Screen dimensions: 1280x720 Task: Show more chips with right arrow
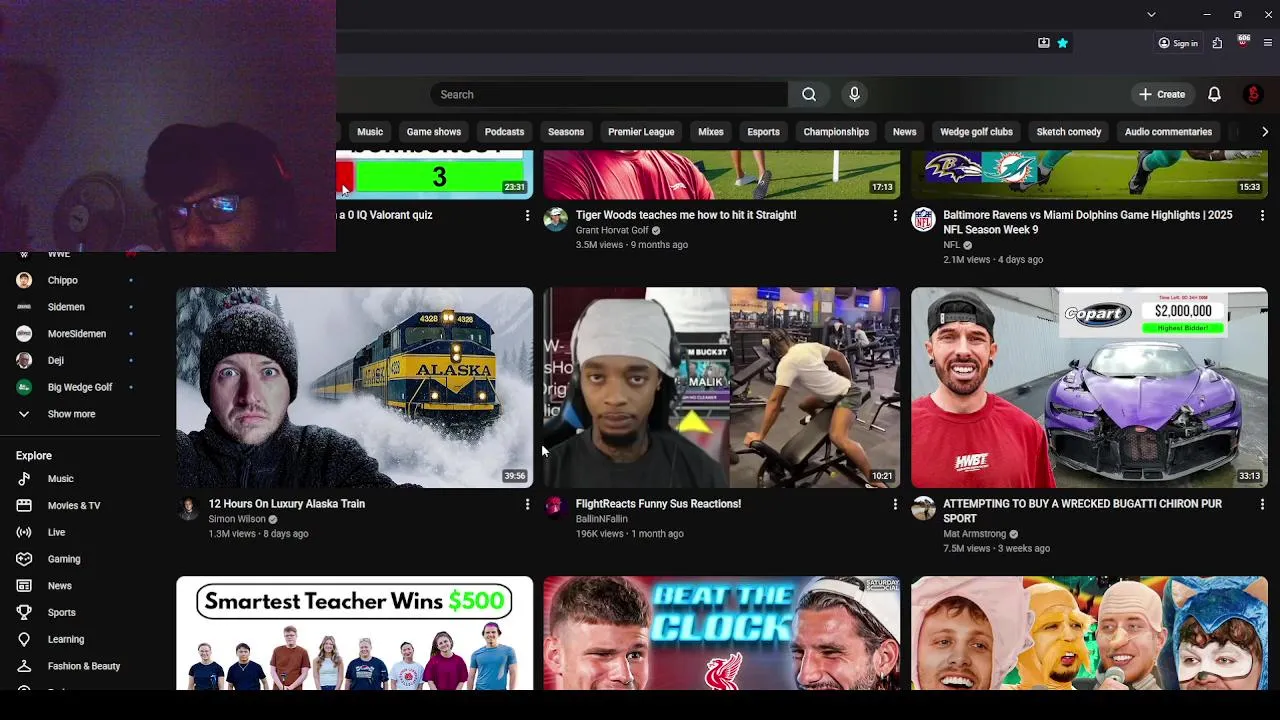1265,132
